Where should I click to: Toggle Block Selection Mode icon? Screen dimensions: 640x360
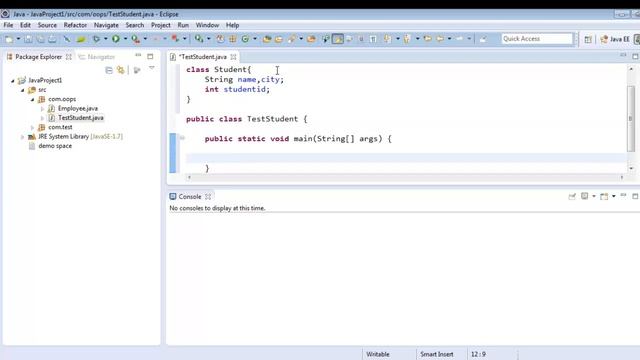coord(361,39)
